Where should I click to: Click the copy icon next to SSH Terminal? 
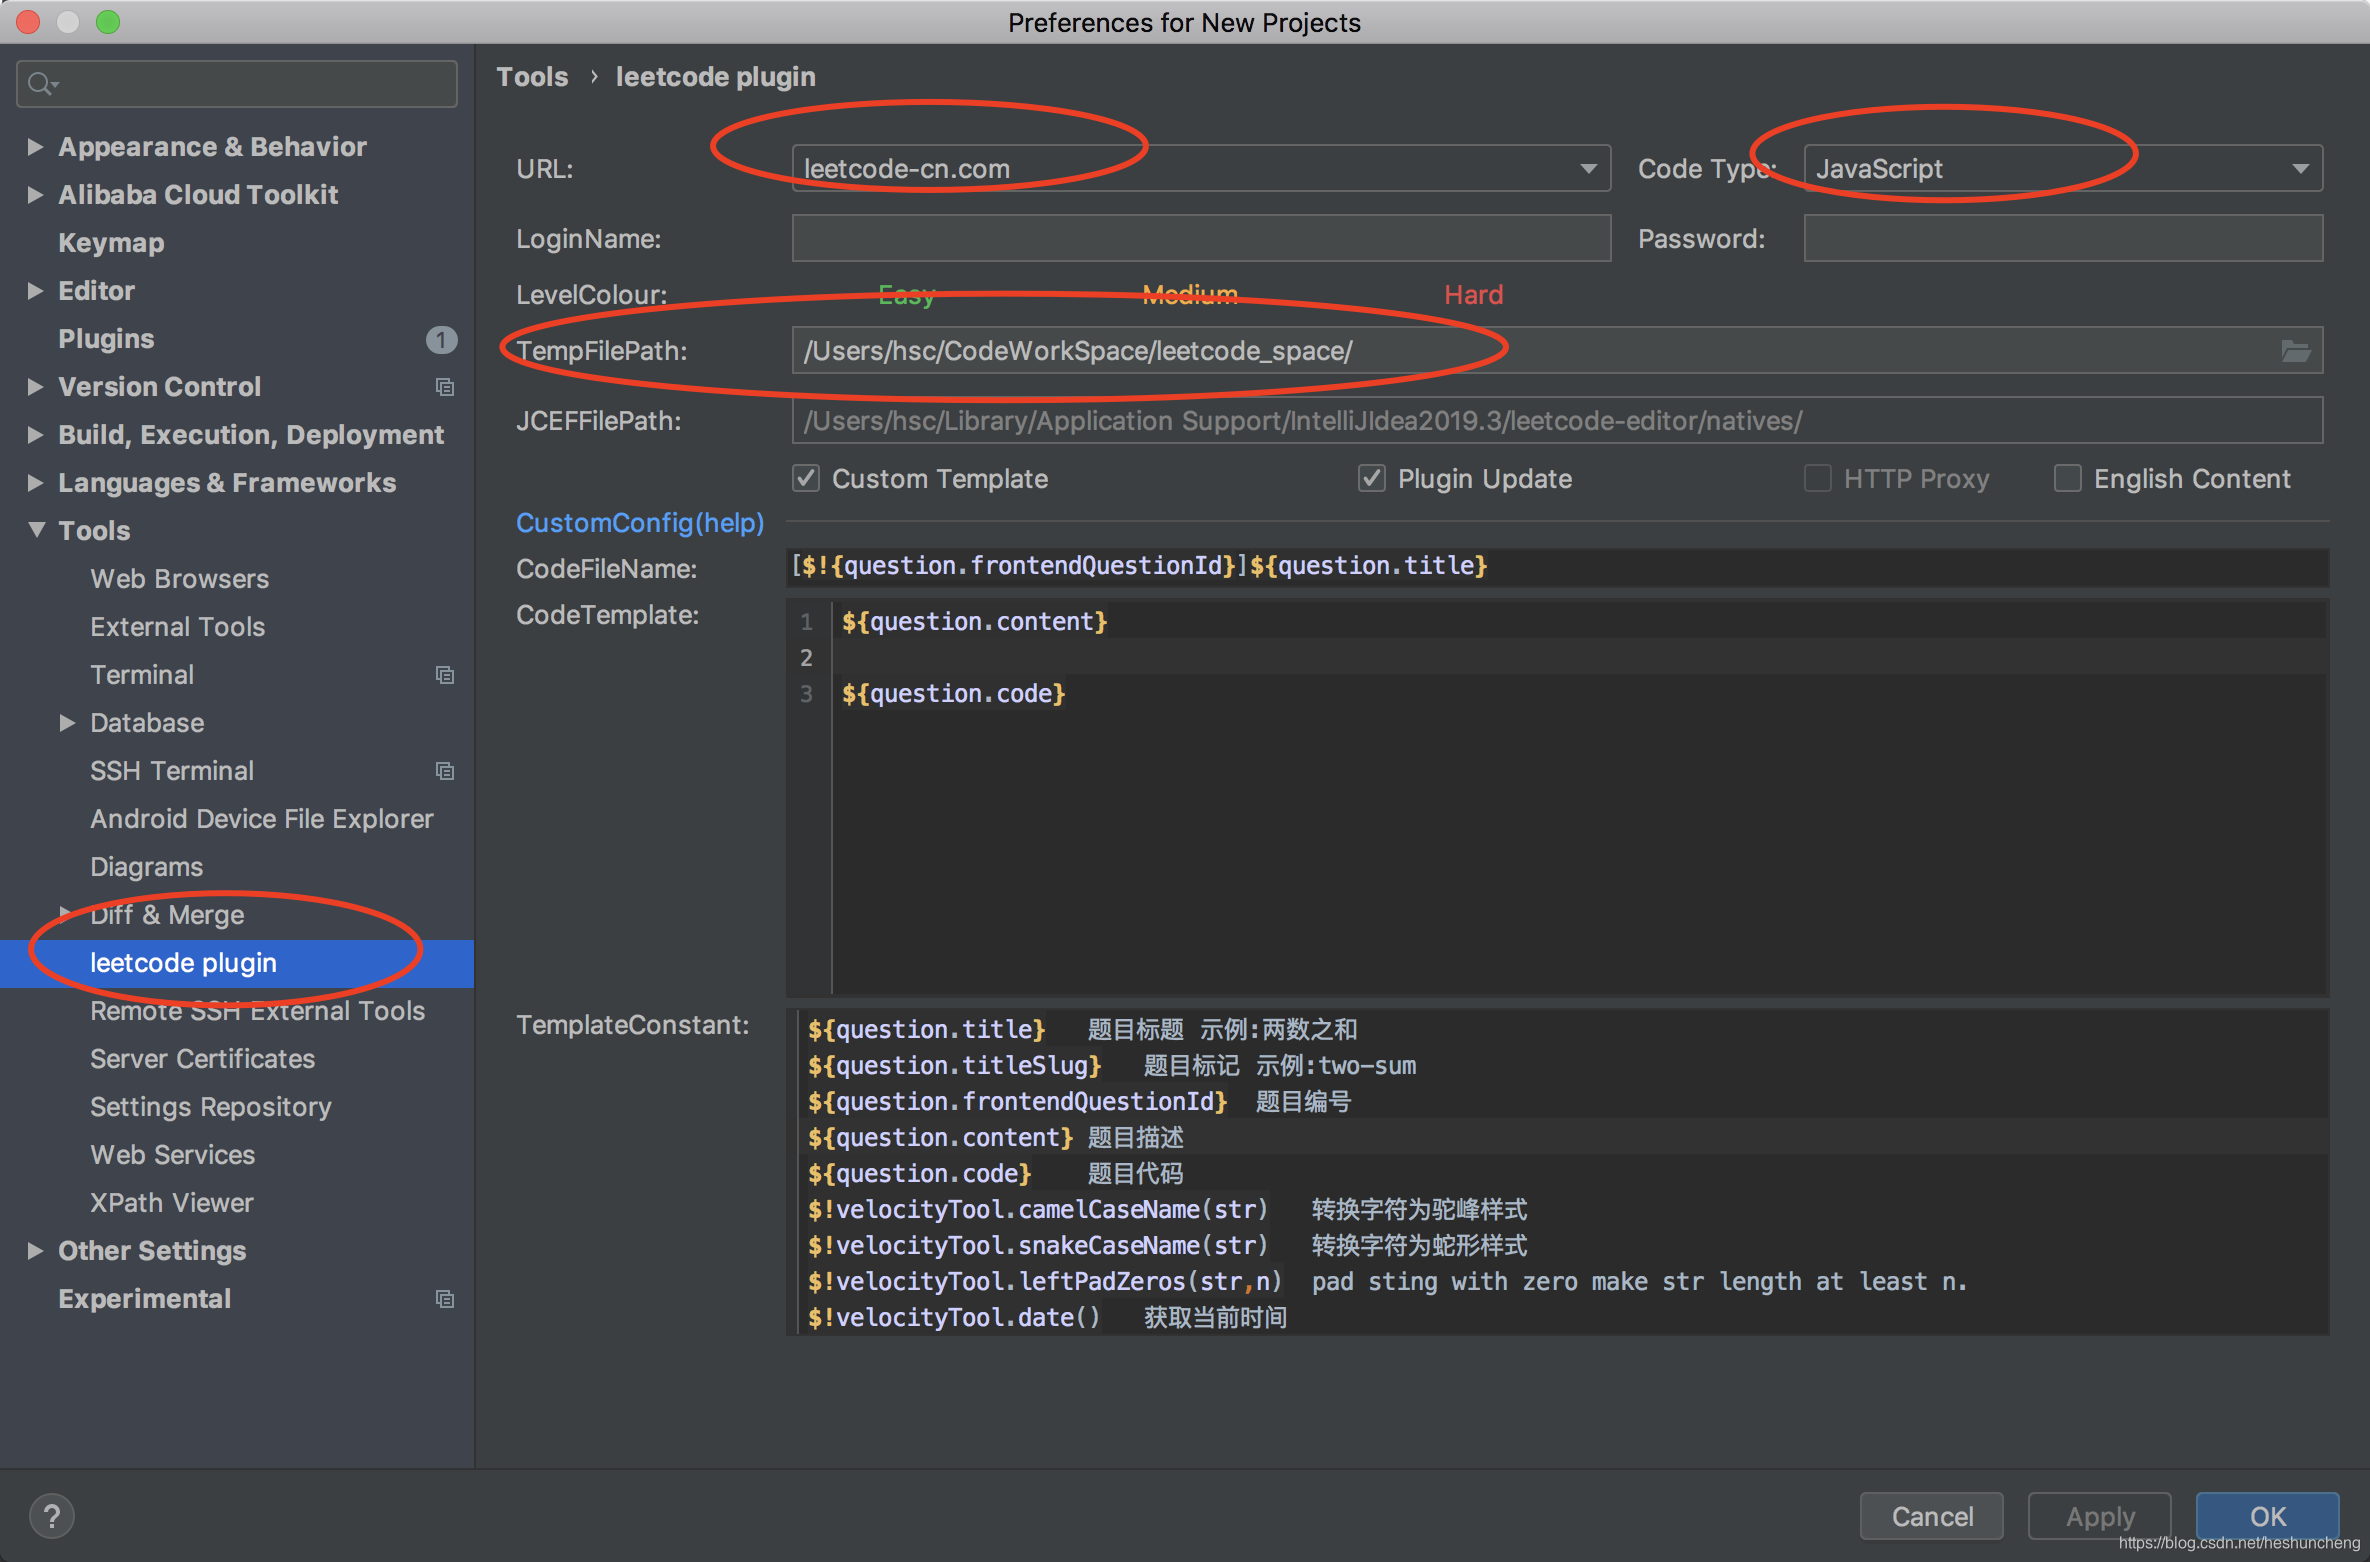tap(445, 770)
